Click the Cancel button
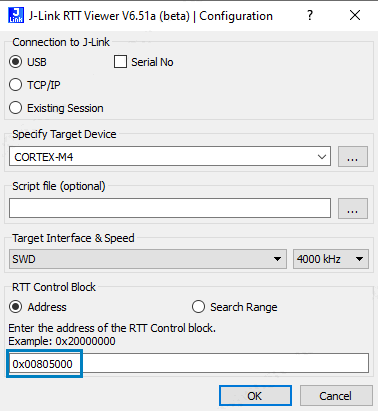The width and height of the screenshot is (378, 411). coord(336,396)
